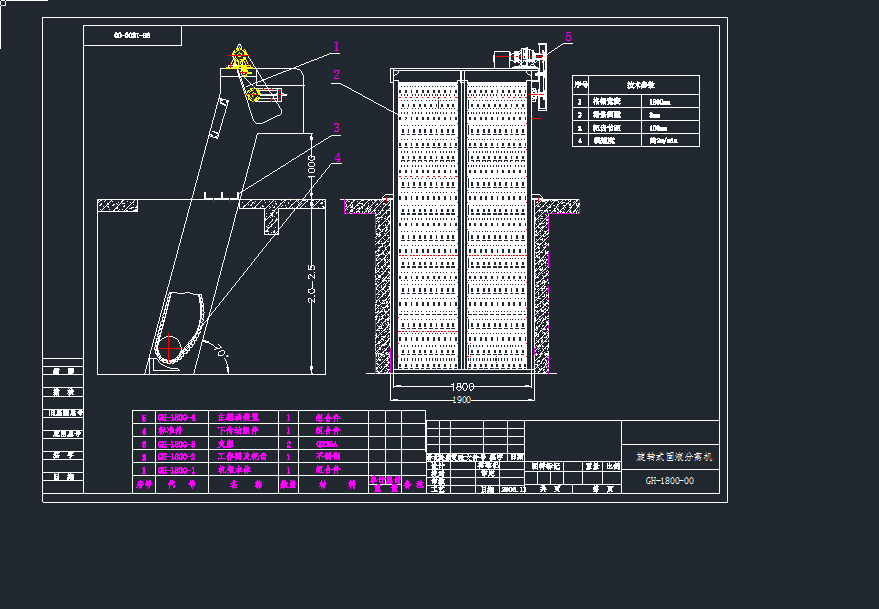Select the magenta callout number 1
Viewport: 879px width, 609px height.
pos(337,47)
